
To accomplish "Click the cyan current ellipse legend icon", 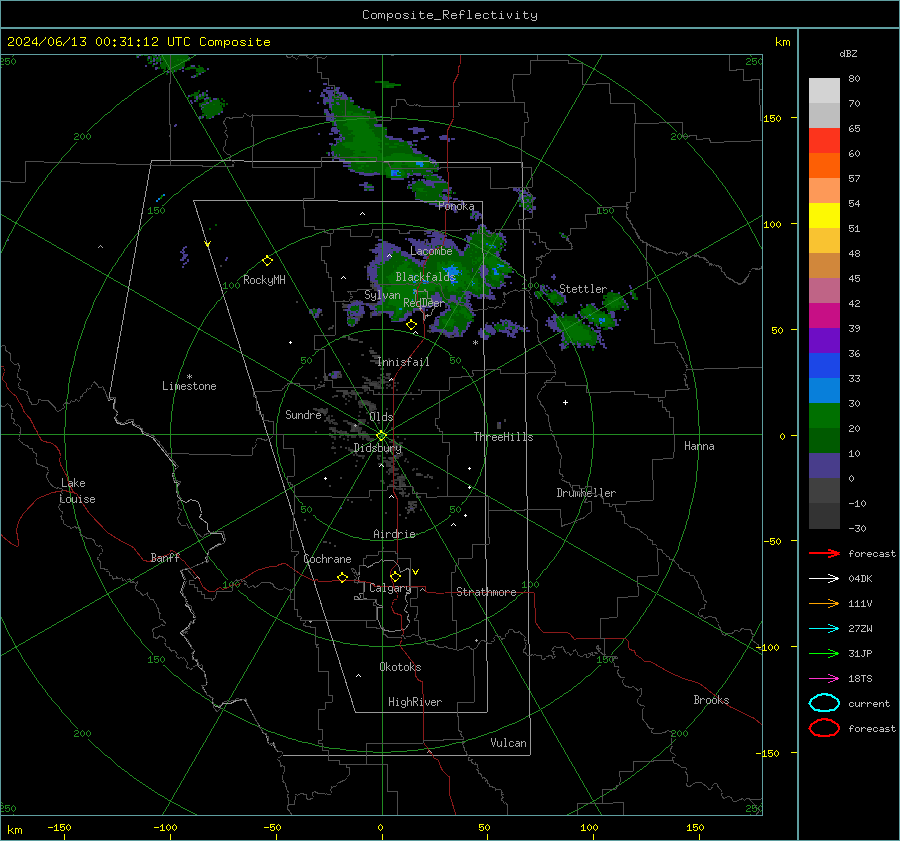I will coord(824,703).
